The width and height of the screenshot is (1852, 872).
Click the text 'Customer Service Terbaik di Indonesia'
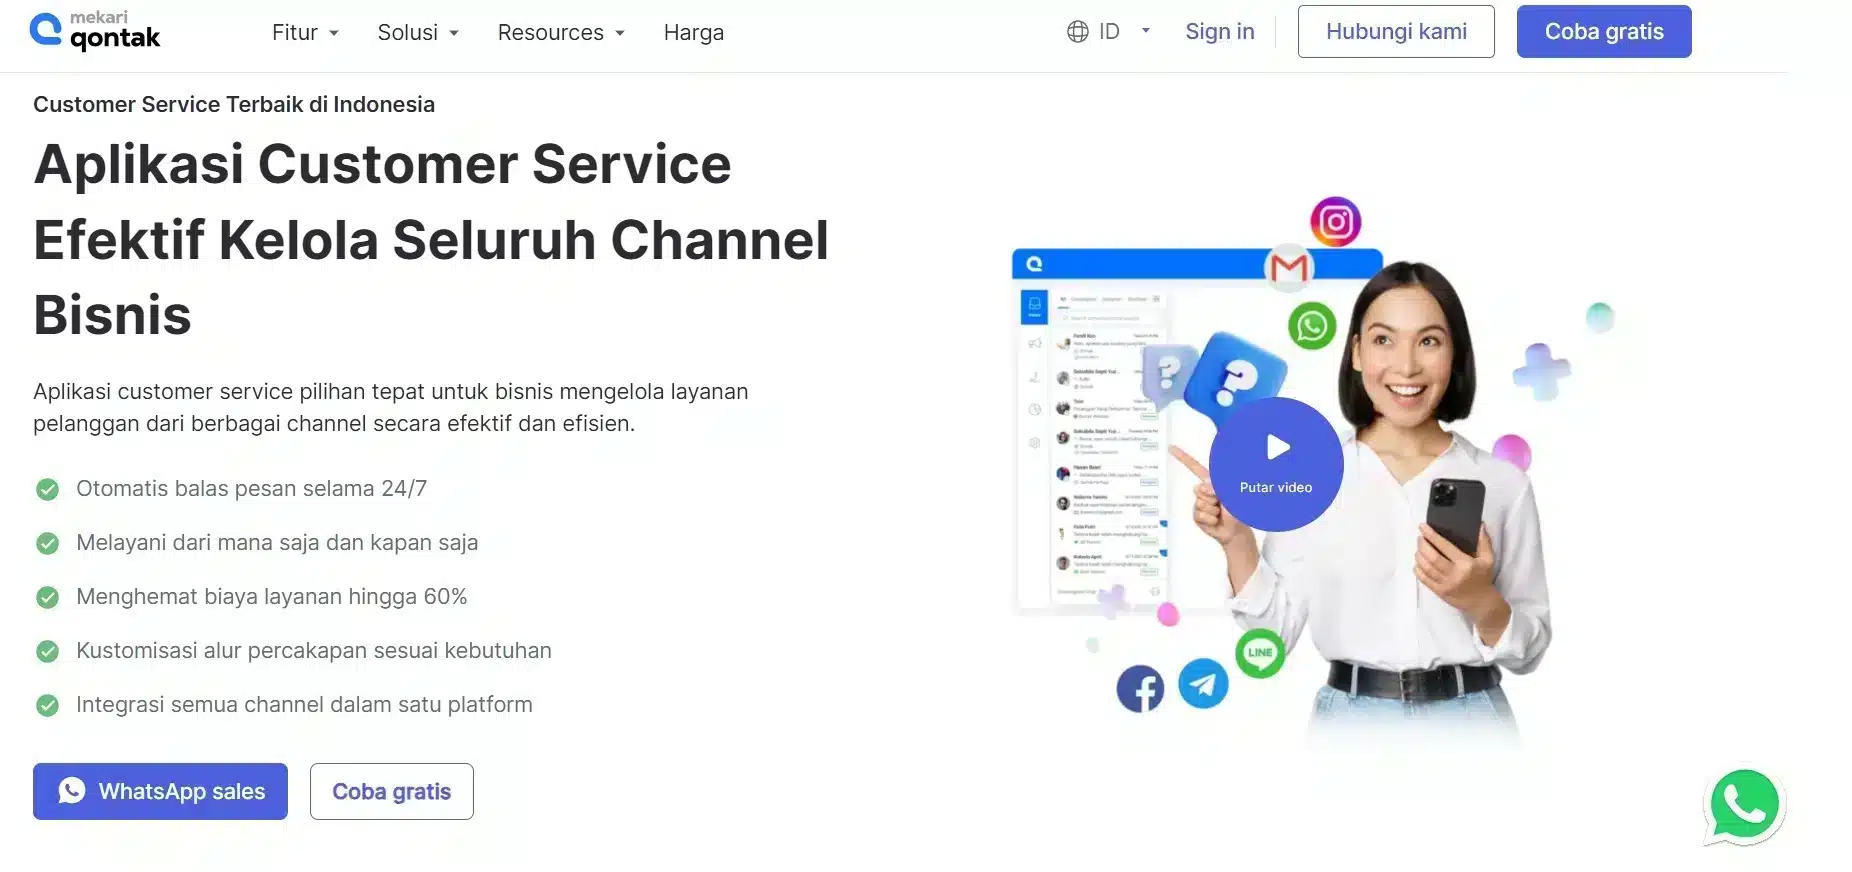[234, 104]
